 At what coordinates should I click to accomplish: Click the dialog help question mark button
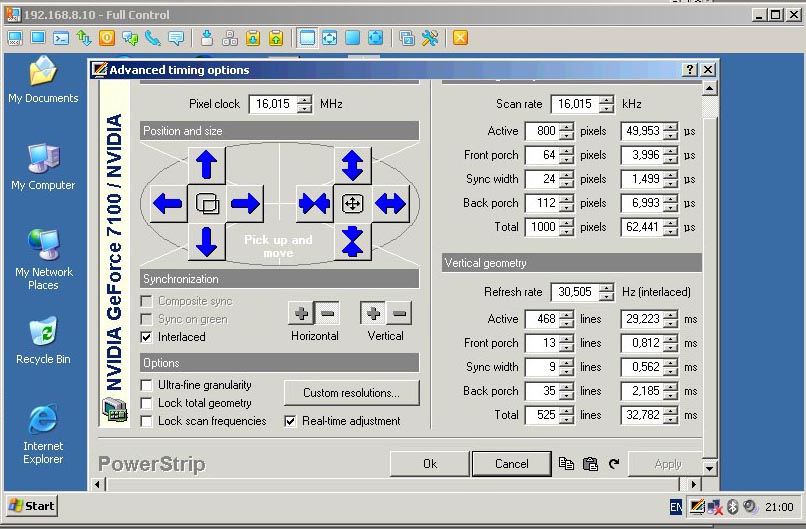[690, 69]
